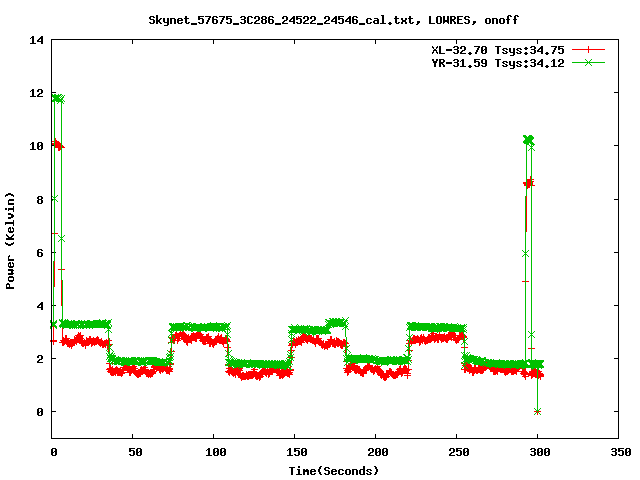The height and width of the screenshot is (480, 640).
Task: Click the x-axis tick label '250'
Action: pyautogui.click(x=458, y=452)
